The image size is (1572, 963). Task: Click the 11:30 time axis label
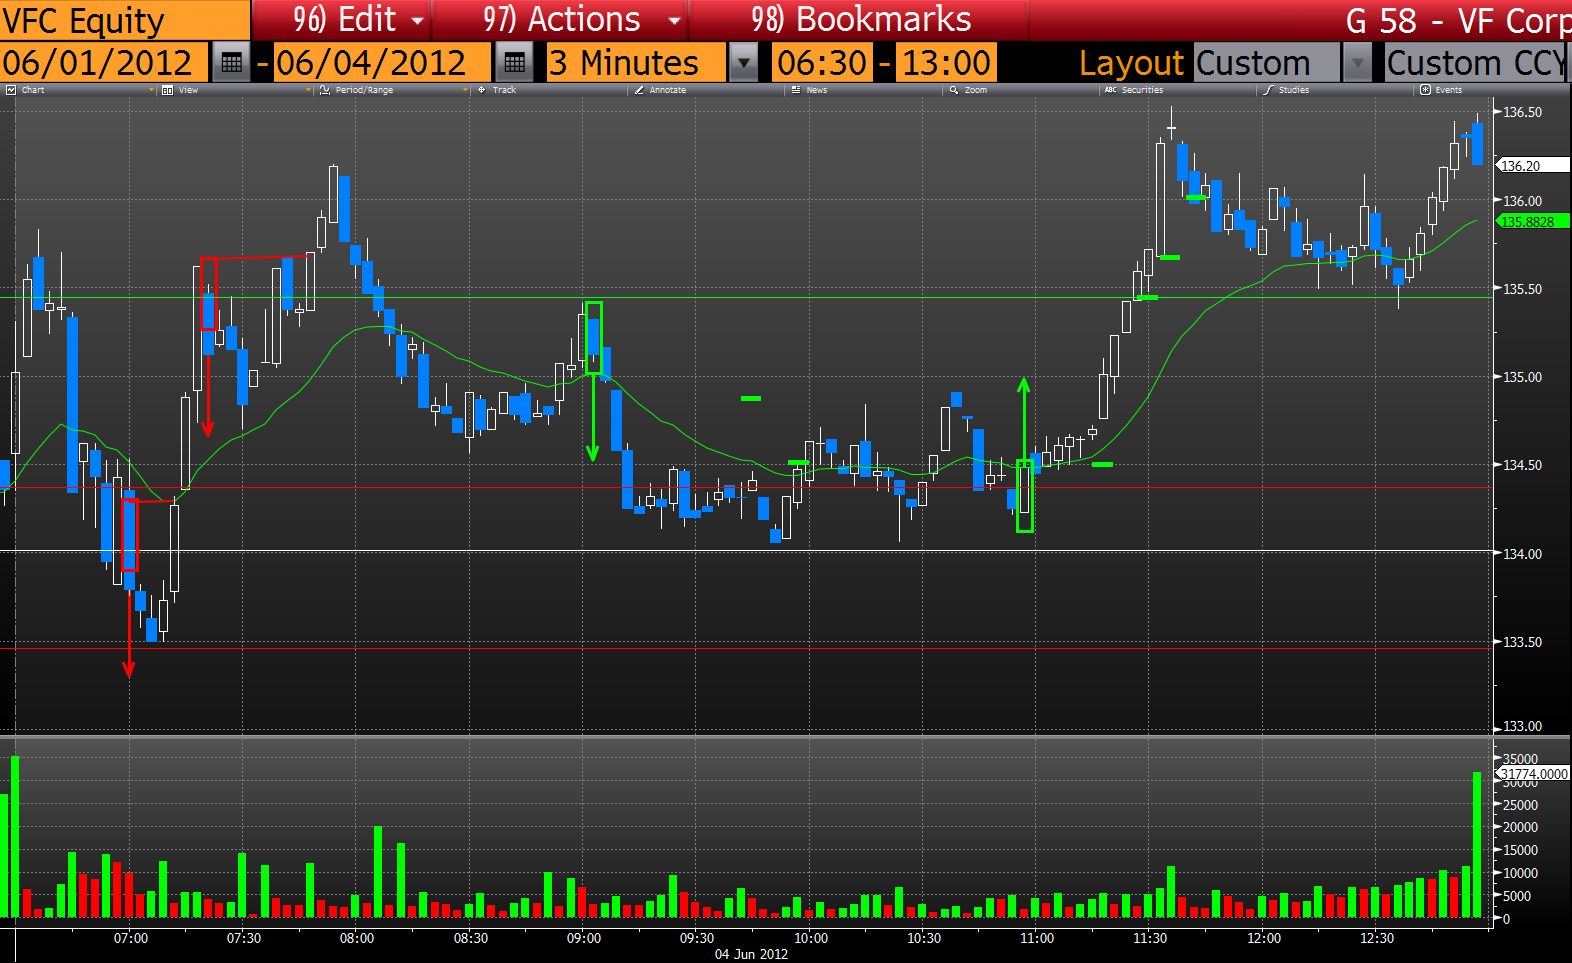[1150, 938]
